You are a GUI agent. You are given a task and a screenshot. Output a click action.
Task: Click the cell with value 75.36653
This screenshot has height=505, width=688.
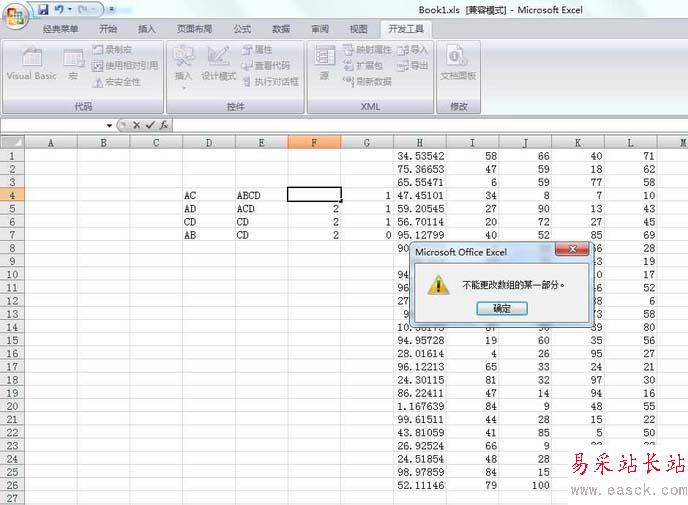(x=420, y=169)
